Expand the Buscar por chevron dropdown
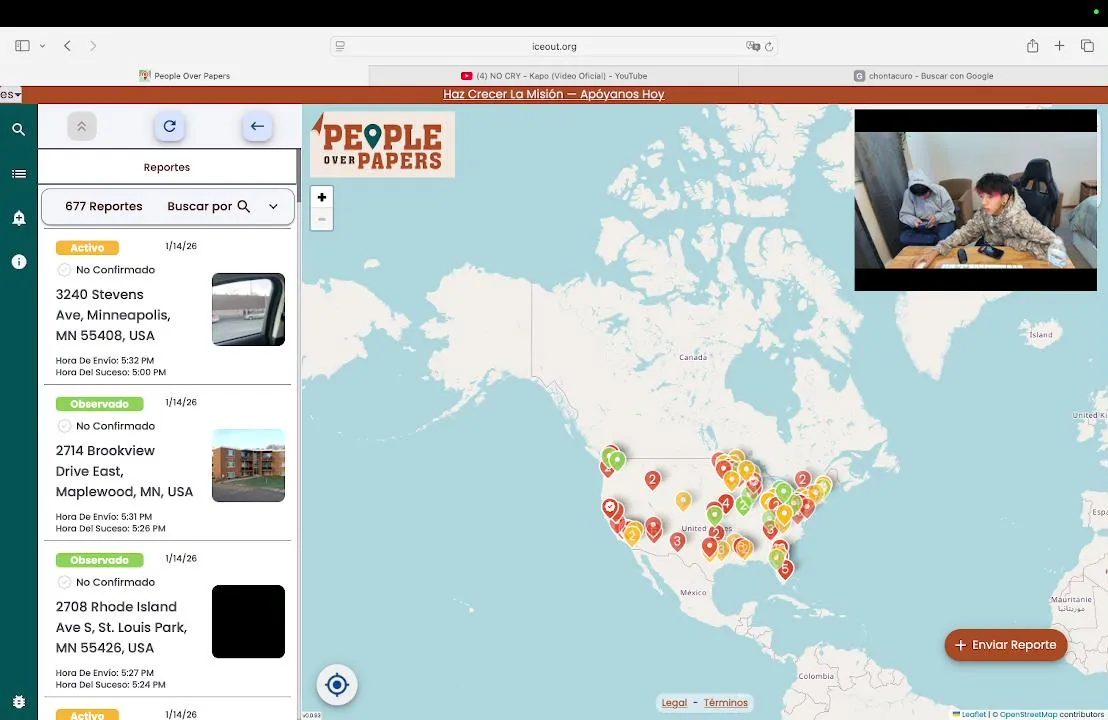This screenshot has height=720, width=1108. tap(273, 206)
